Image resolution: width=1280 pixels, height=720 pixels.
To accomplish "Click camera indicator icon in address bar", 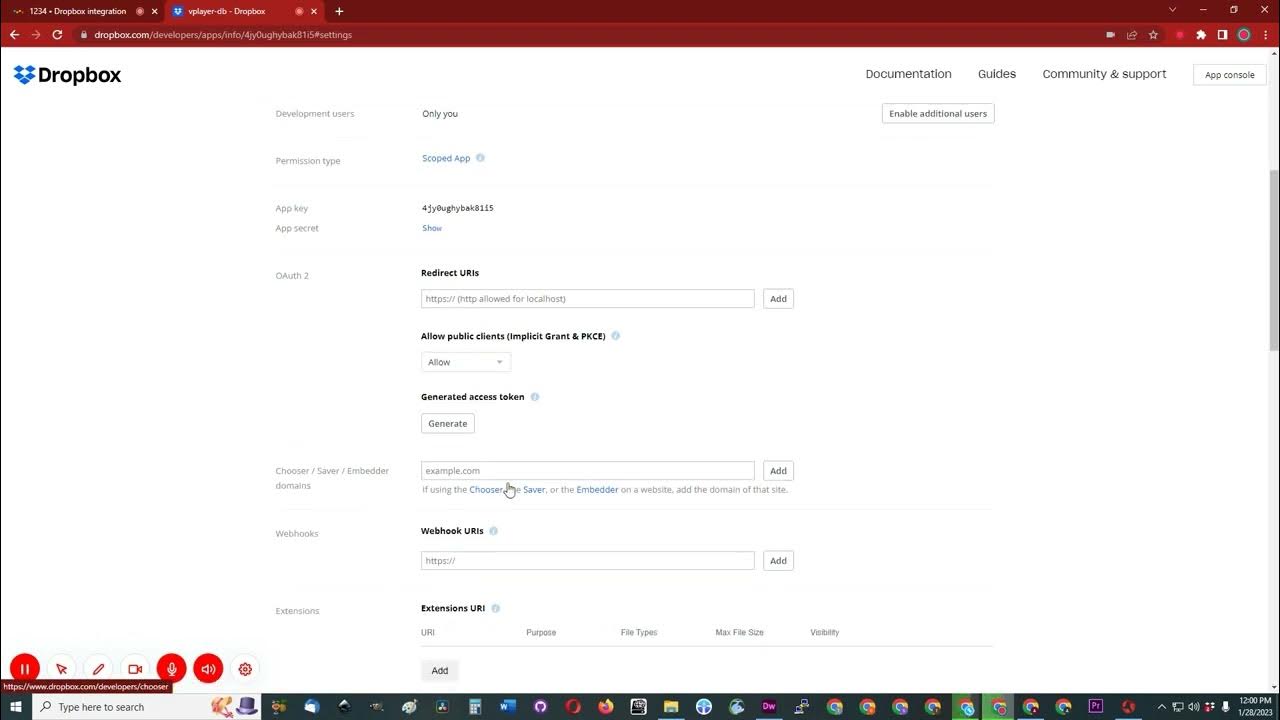I will pos(1110,34).
